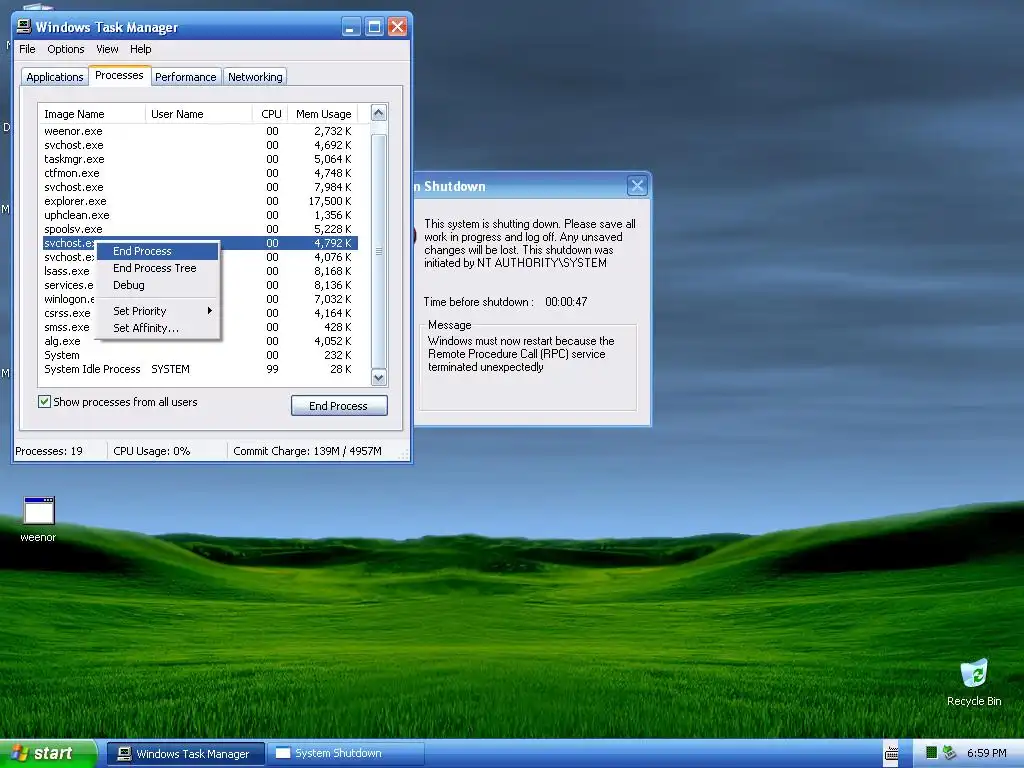Viewport: 1024px width, 768px height.
Task: Select svchost.exe using 7,984 K
Action: coord(198,187)
